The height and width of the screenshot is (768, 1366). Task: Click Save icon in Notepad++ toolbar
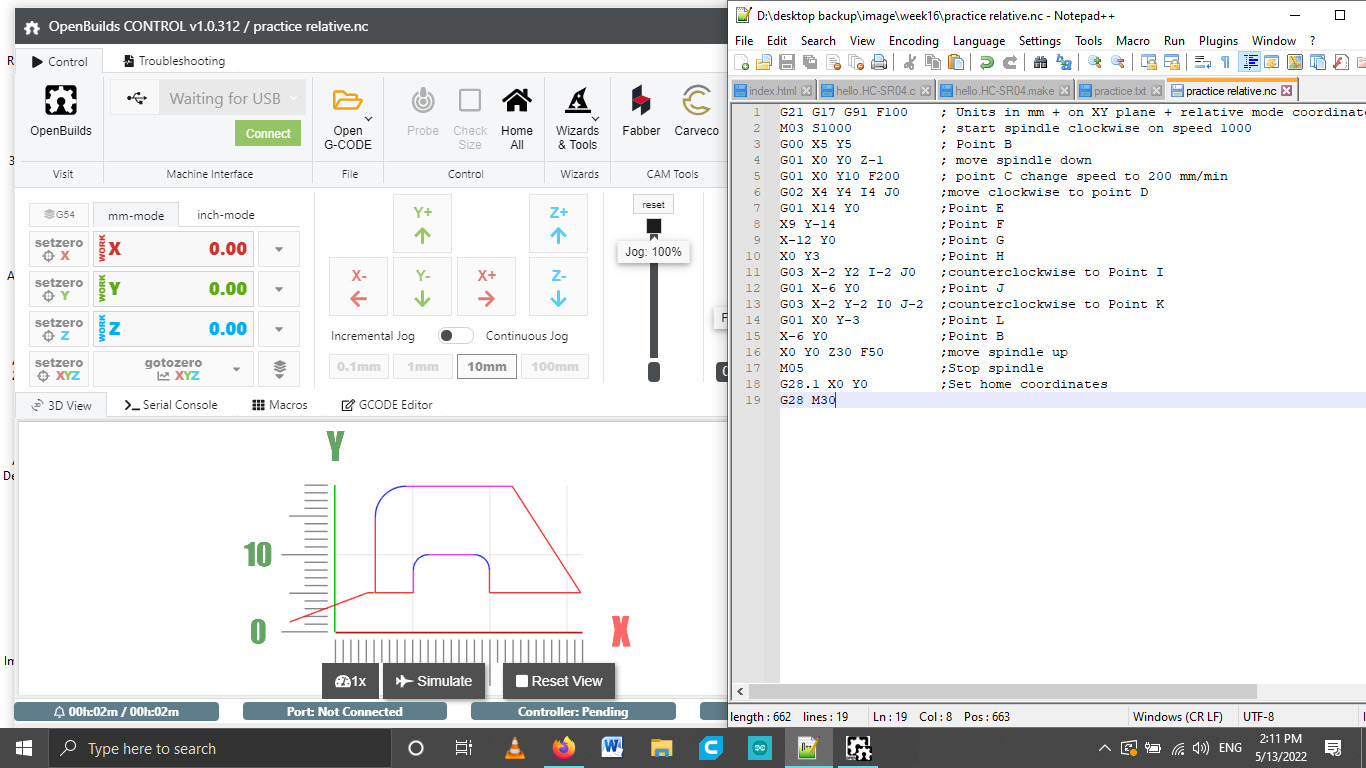[x=787, y=62]
